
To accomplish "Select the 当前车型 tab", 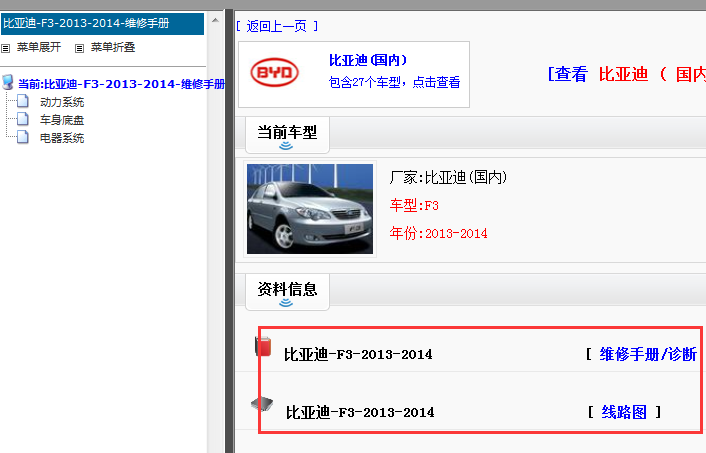I will pyautogui.click(x=287, y=135).
